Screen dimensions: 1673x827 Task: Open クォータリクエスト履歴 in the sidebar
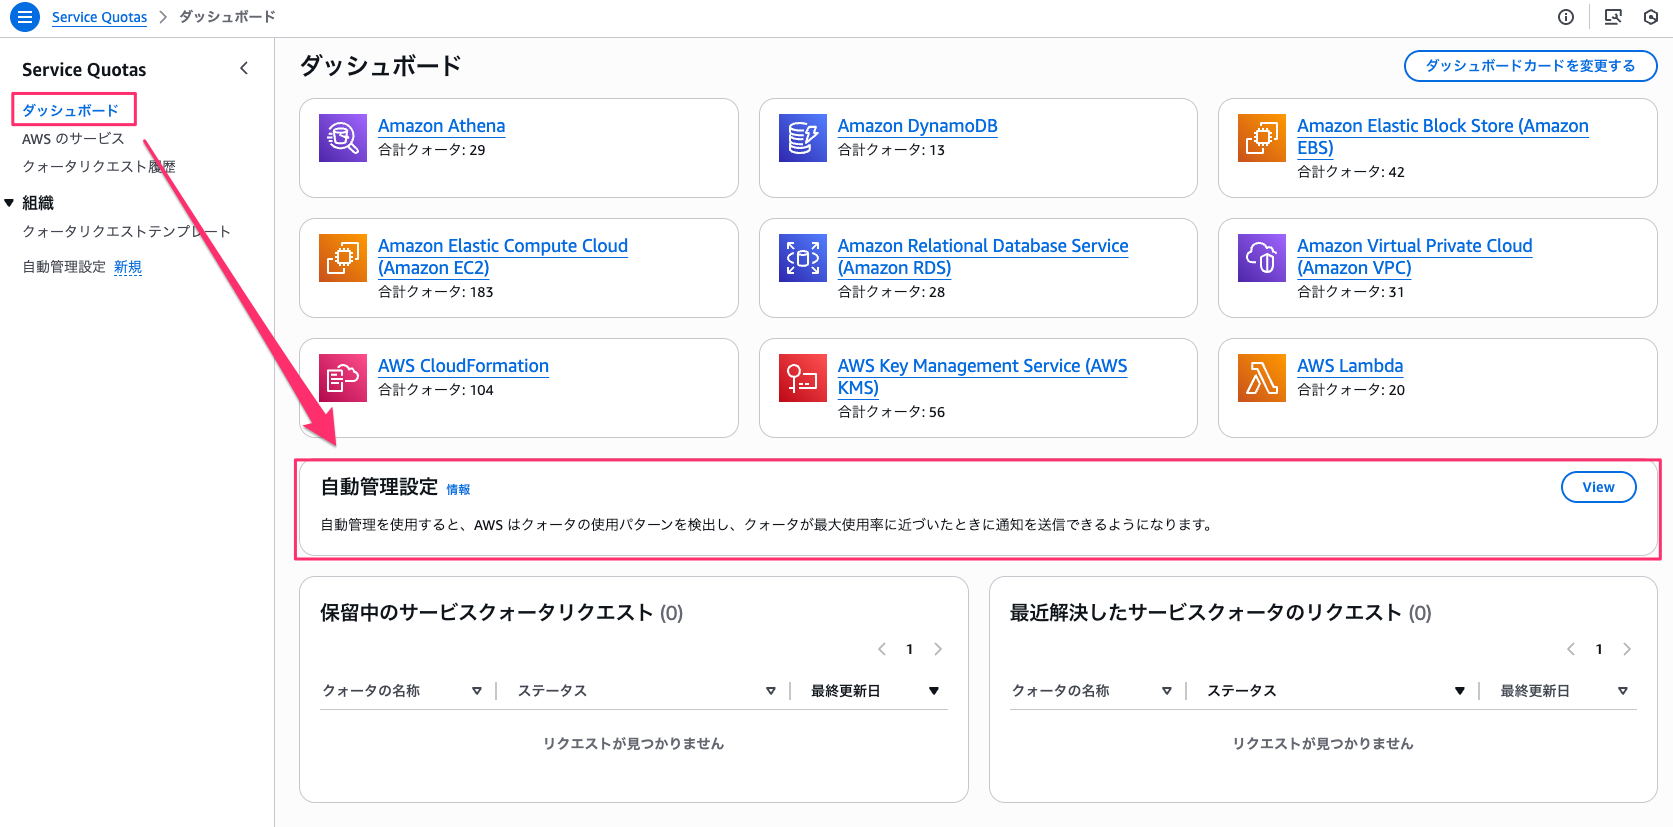coord(98,167)
